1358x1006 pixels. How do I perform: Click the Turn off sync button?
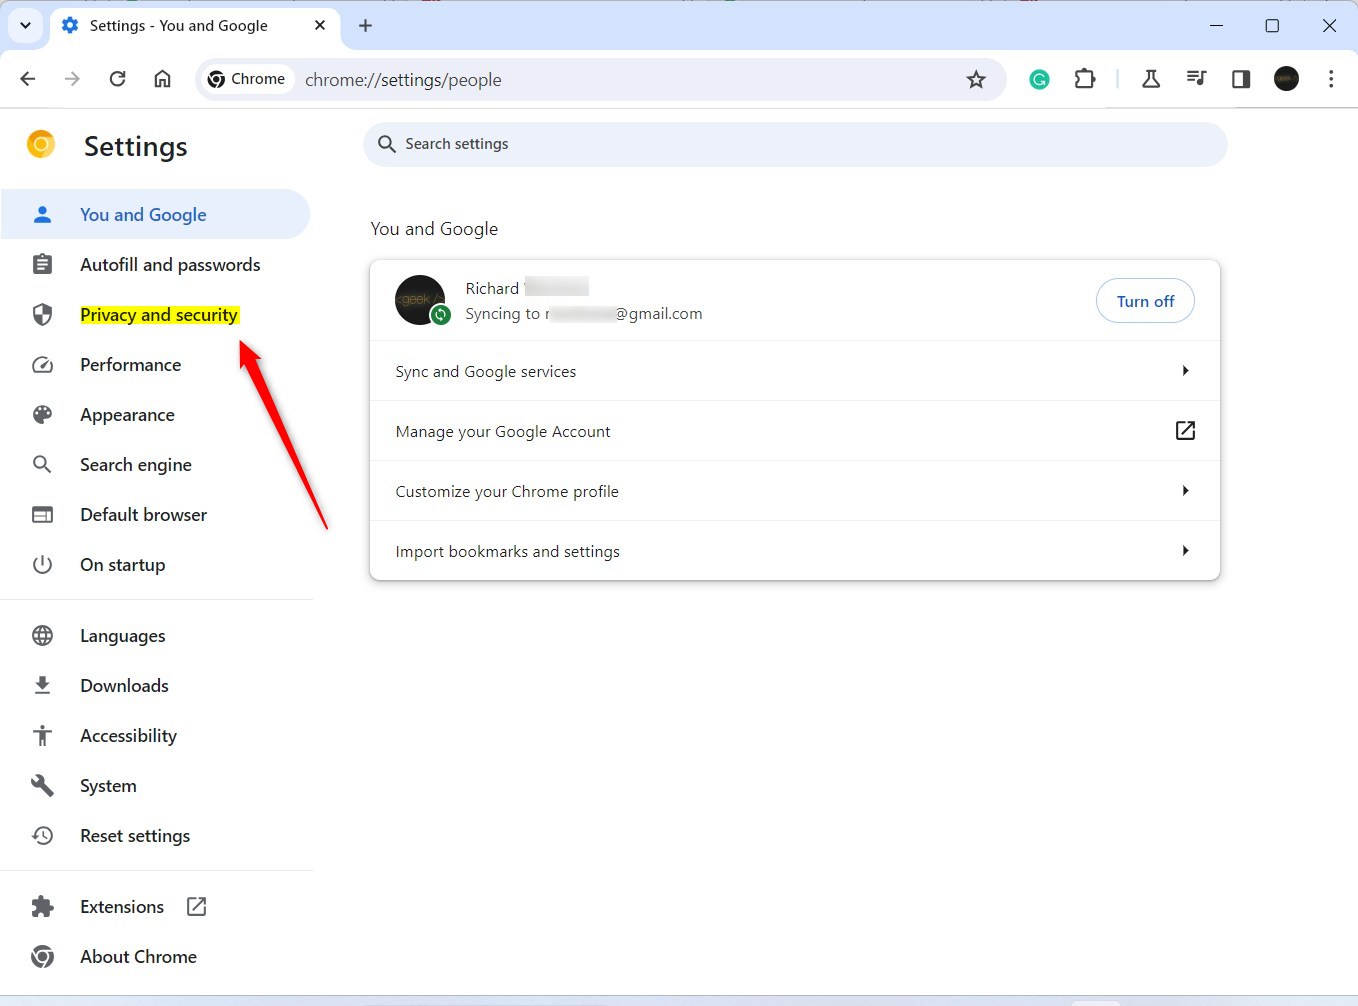tap(1145, 300)
